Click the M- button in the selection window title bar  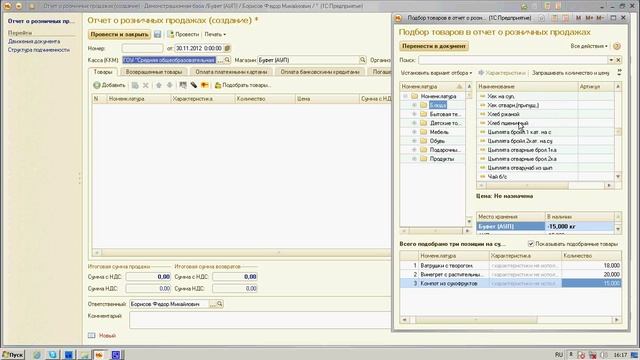(600, 18)
